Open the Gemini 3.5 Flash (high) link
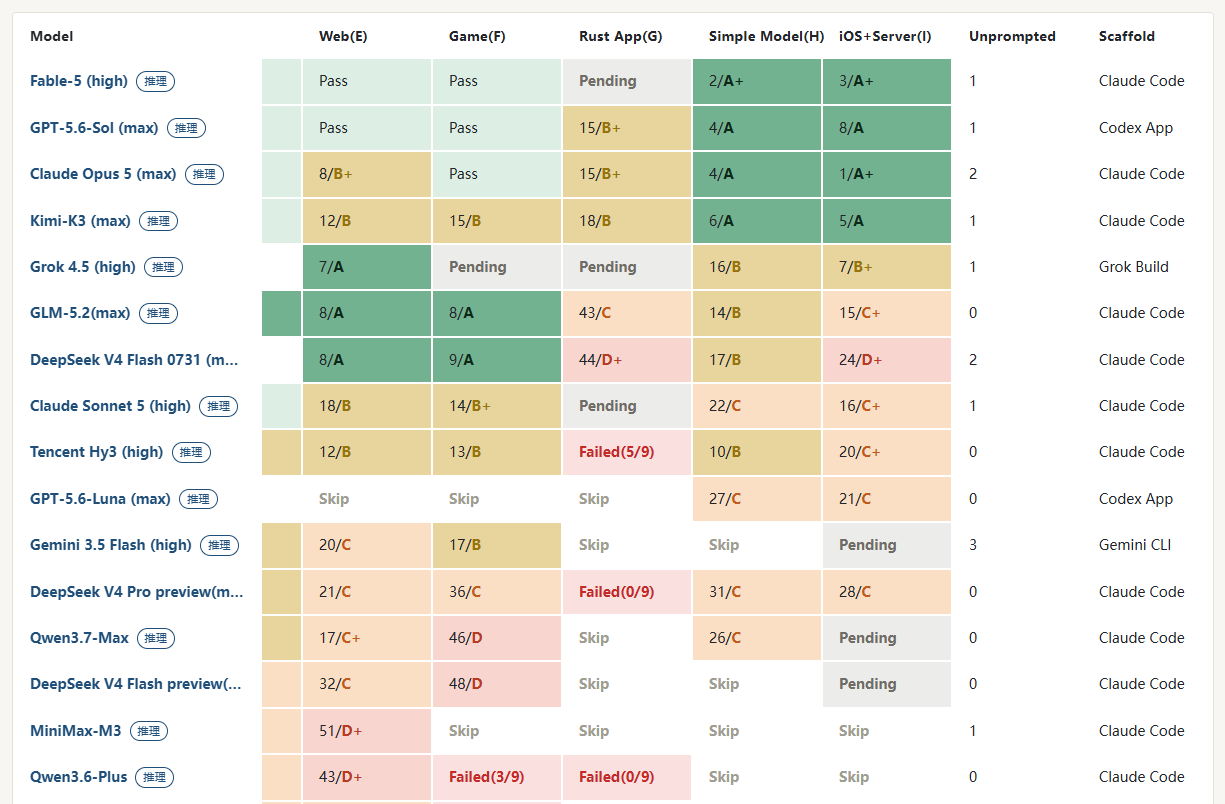 coord(111,545)
